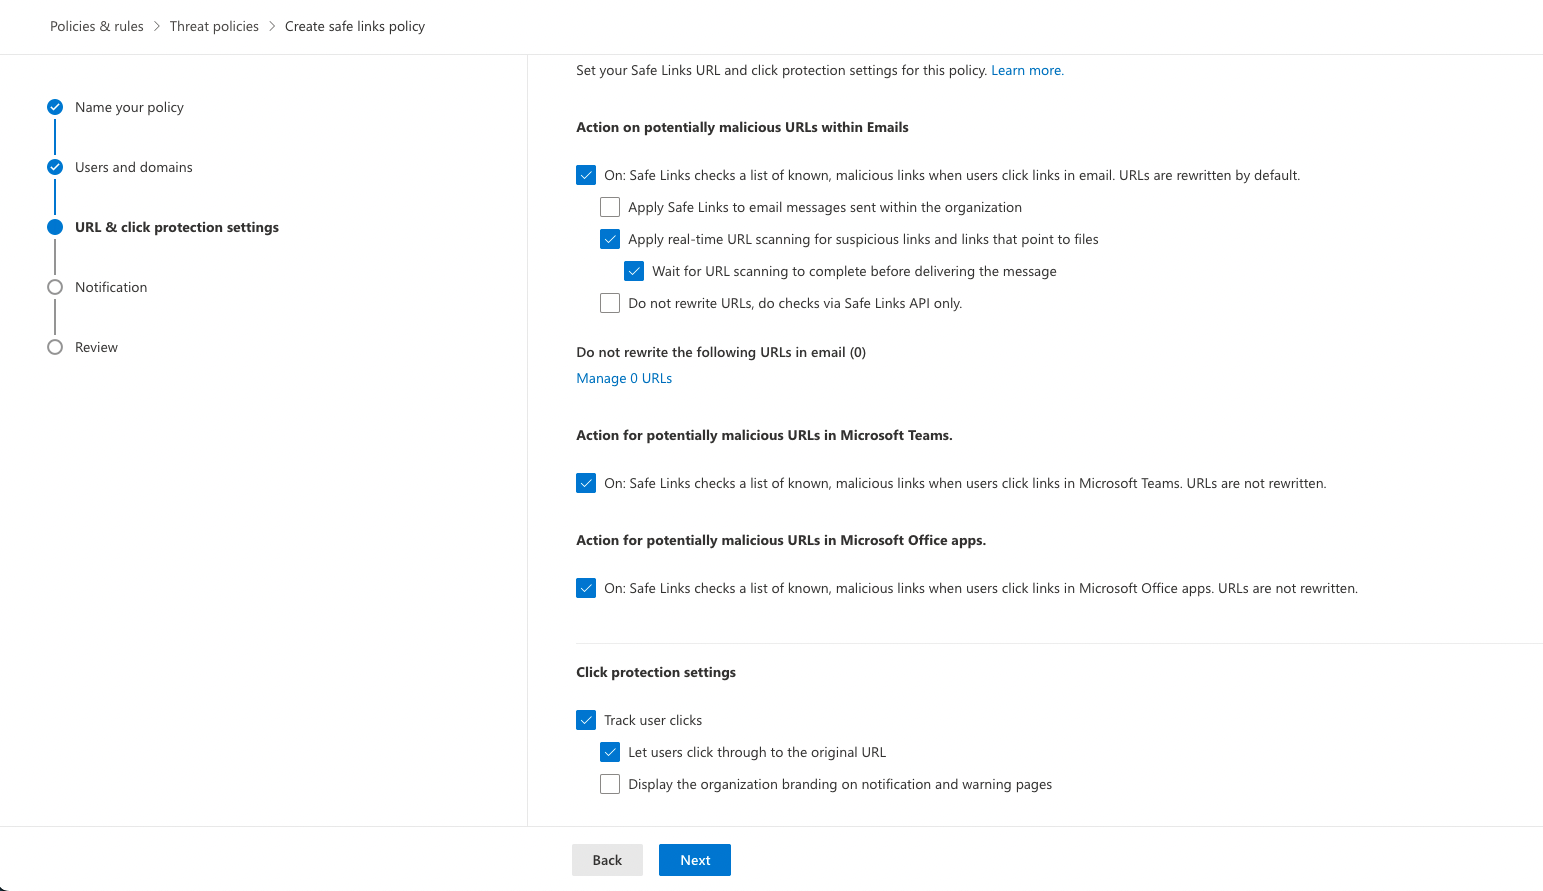Toggle Track user clicks checkbox
The height and width of the screenshot is (891, 1543).
click(x=586, y=720)
